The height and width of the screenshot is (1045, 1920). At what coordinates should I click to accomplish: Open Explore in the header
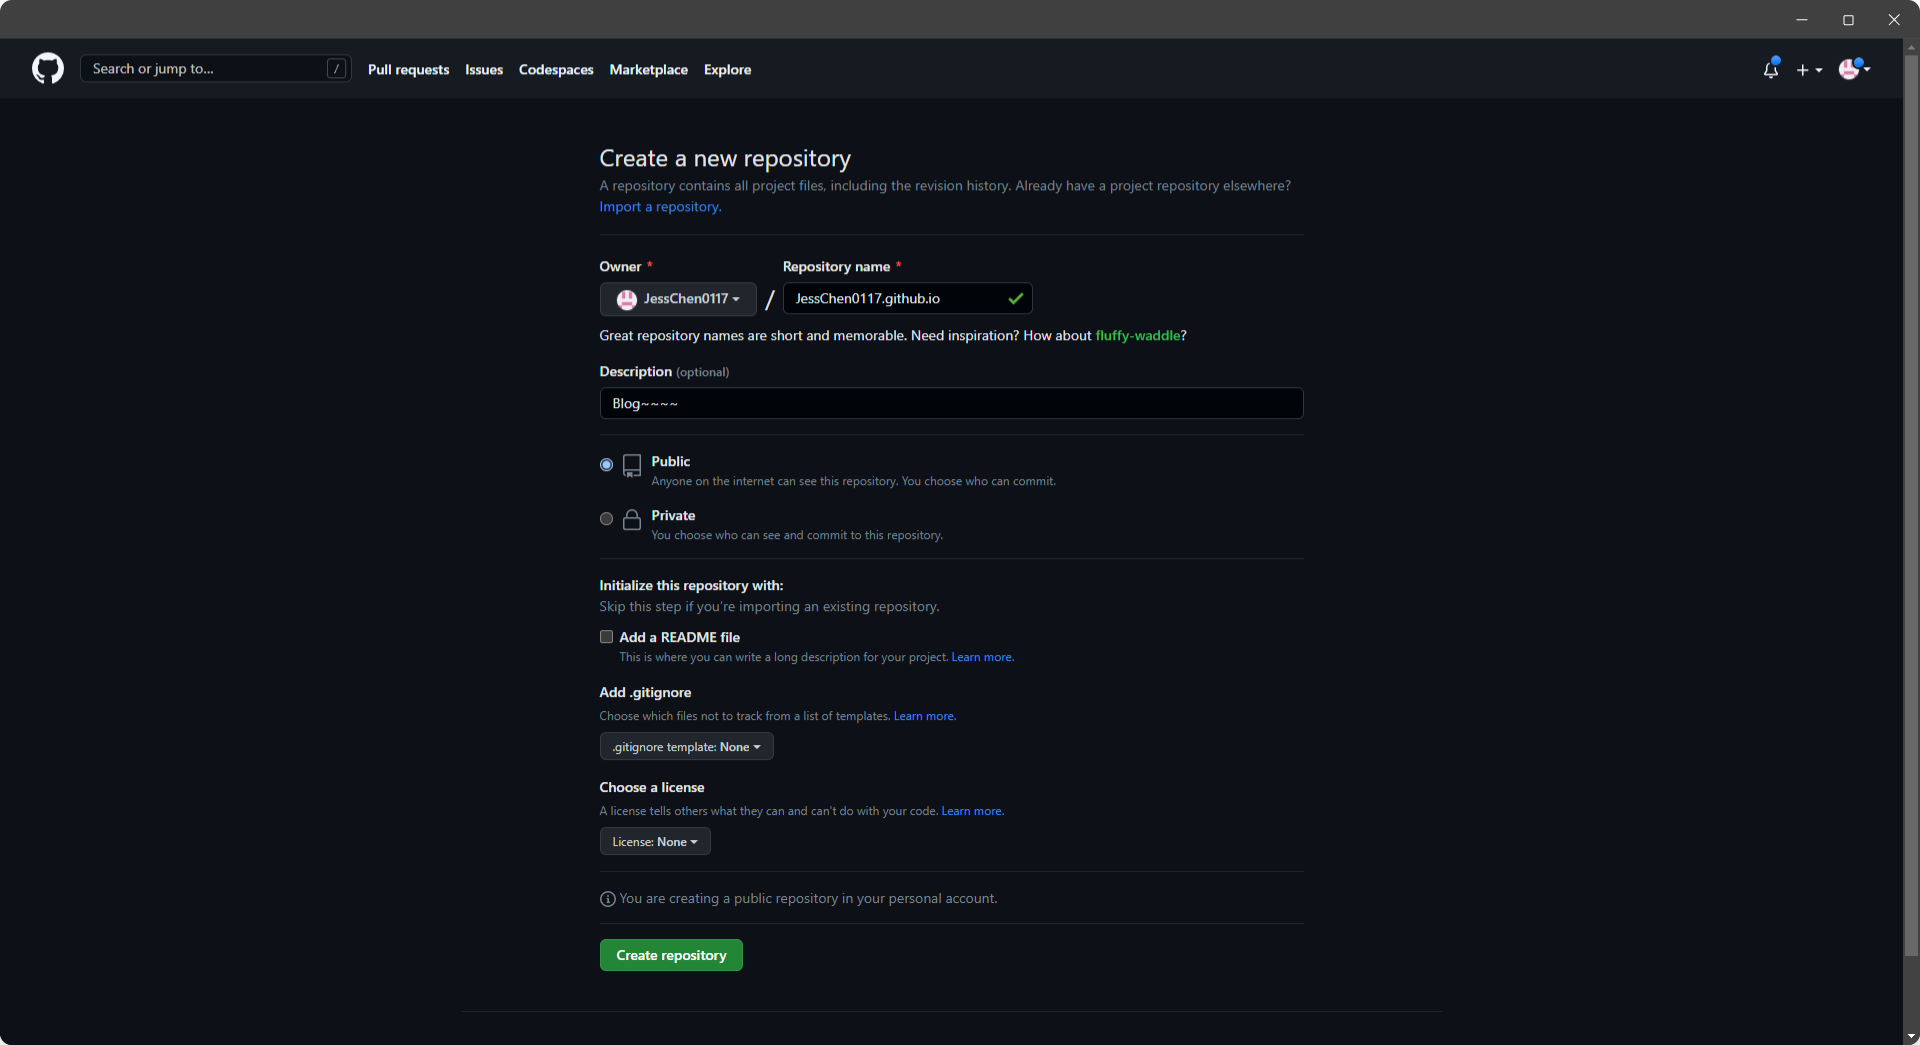727,69
